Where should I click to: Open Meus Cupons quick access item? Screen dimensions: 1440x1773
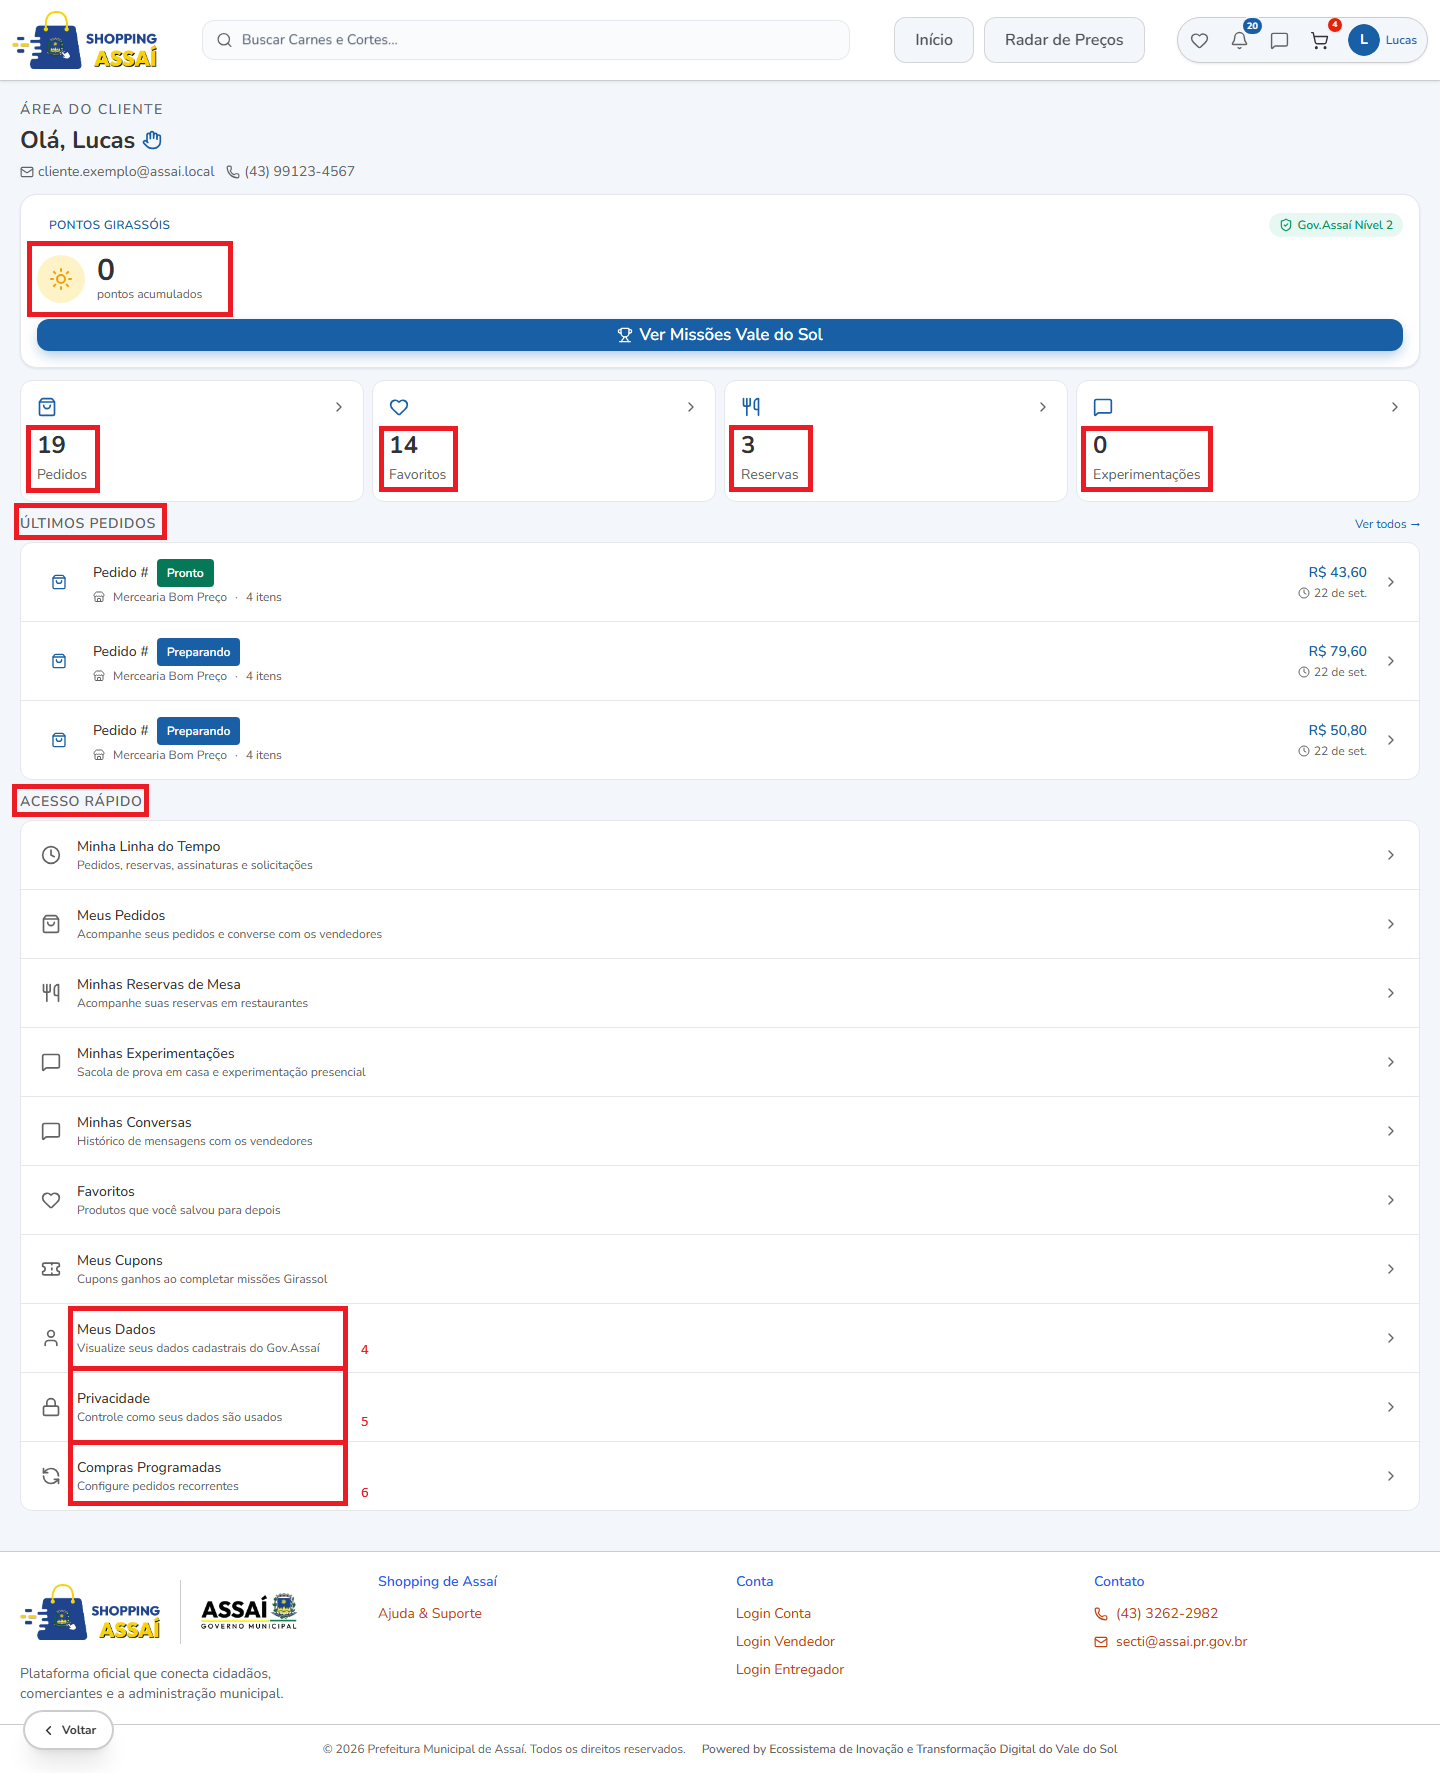(x=720, y=1269)
